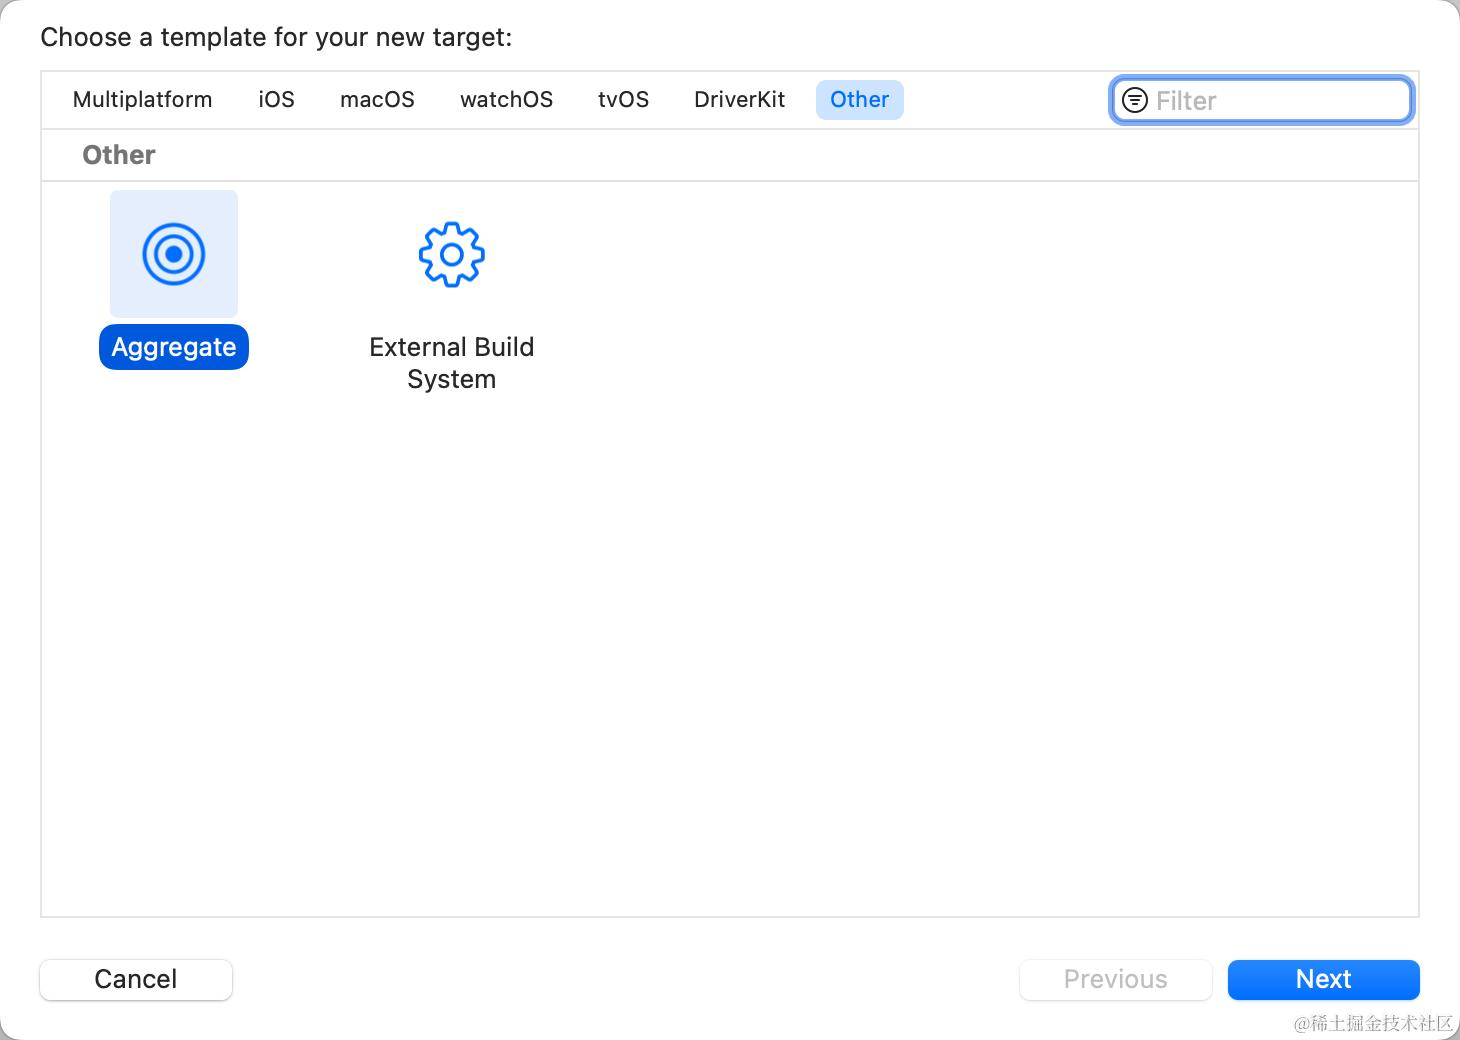Image resolution: width=1460 pixels, height=1040 pixels.
Task: Click the Aggregate template label
Action: [174, 347]
